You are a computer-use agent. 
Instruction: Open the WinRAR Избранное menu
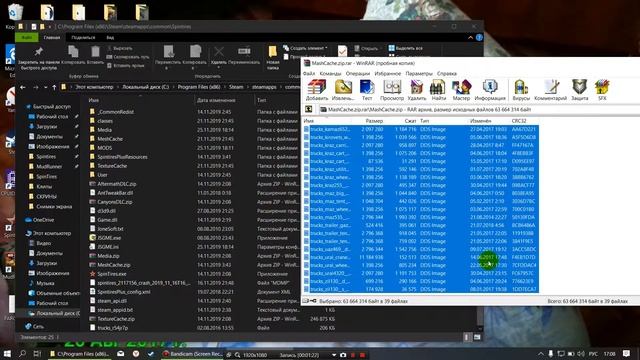pos(387,73)
